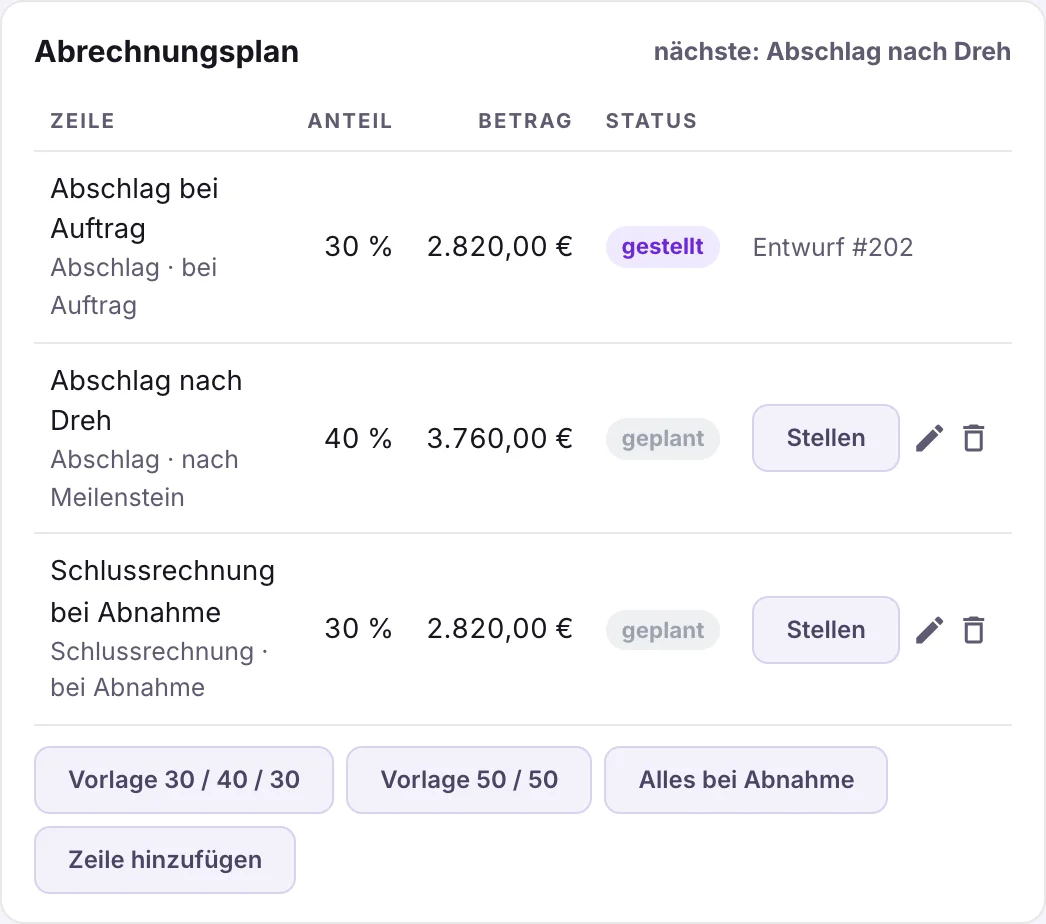Edit the Schlussrechnung bei Abnahme row

point(929,630)
